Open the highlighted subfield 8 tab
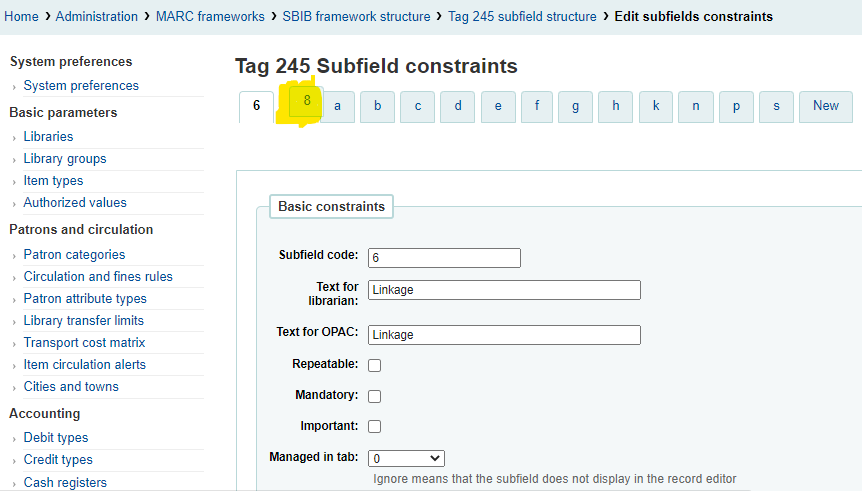Image resolution: width=862 pixels, height=491 pixels. point(307,101)
